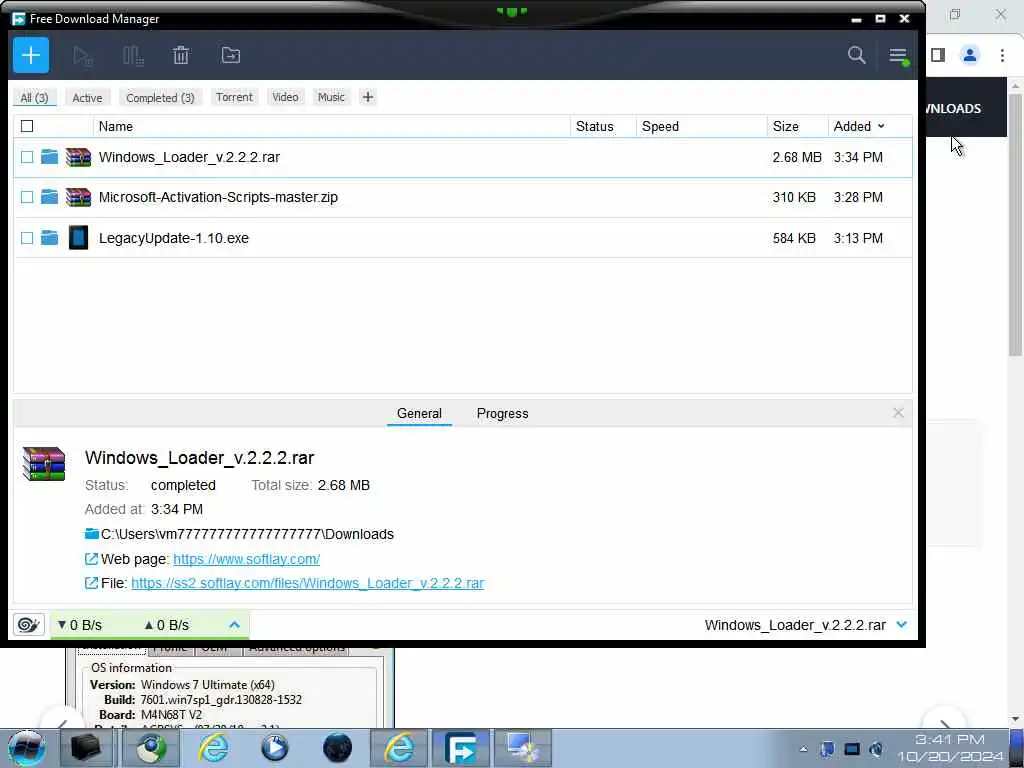This screenshot has height=768, width=1024.
Task: Sort by the Added column header
Action: tap(859, 126)
